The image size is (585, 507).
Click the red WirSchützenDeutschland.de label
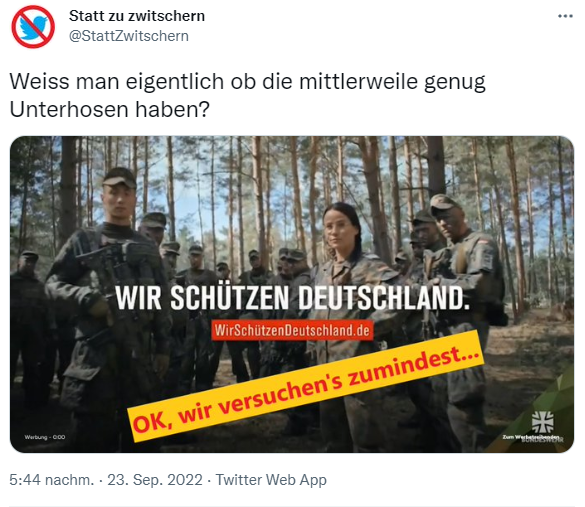click(292, 330)
